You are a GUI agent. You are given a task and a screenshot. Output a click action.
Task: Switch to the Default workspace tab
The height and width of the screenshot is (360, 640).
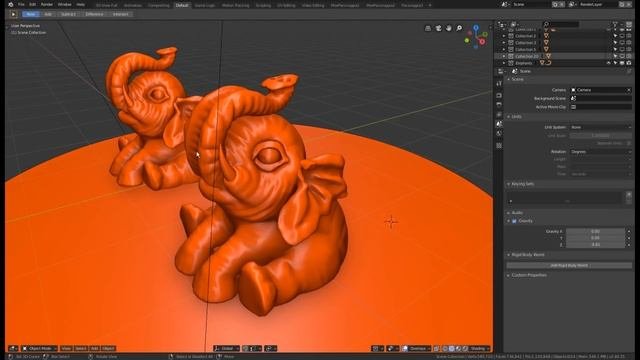[x=182, y=5]
